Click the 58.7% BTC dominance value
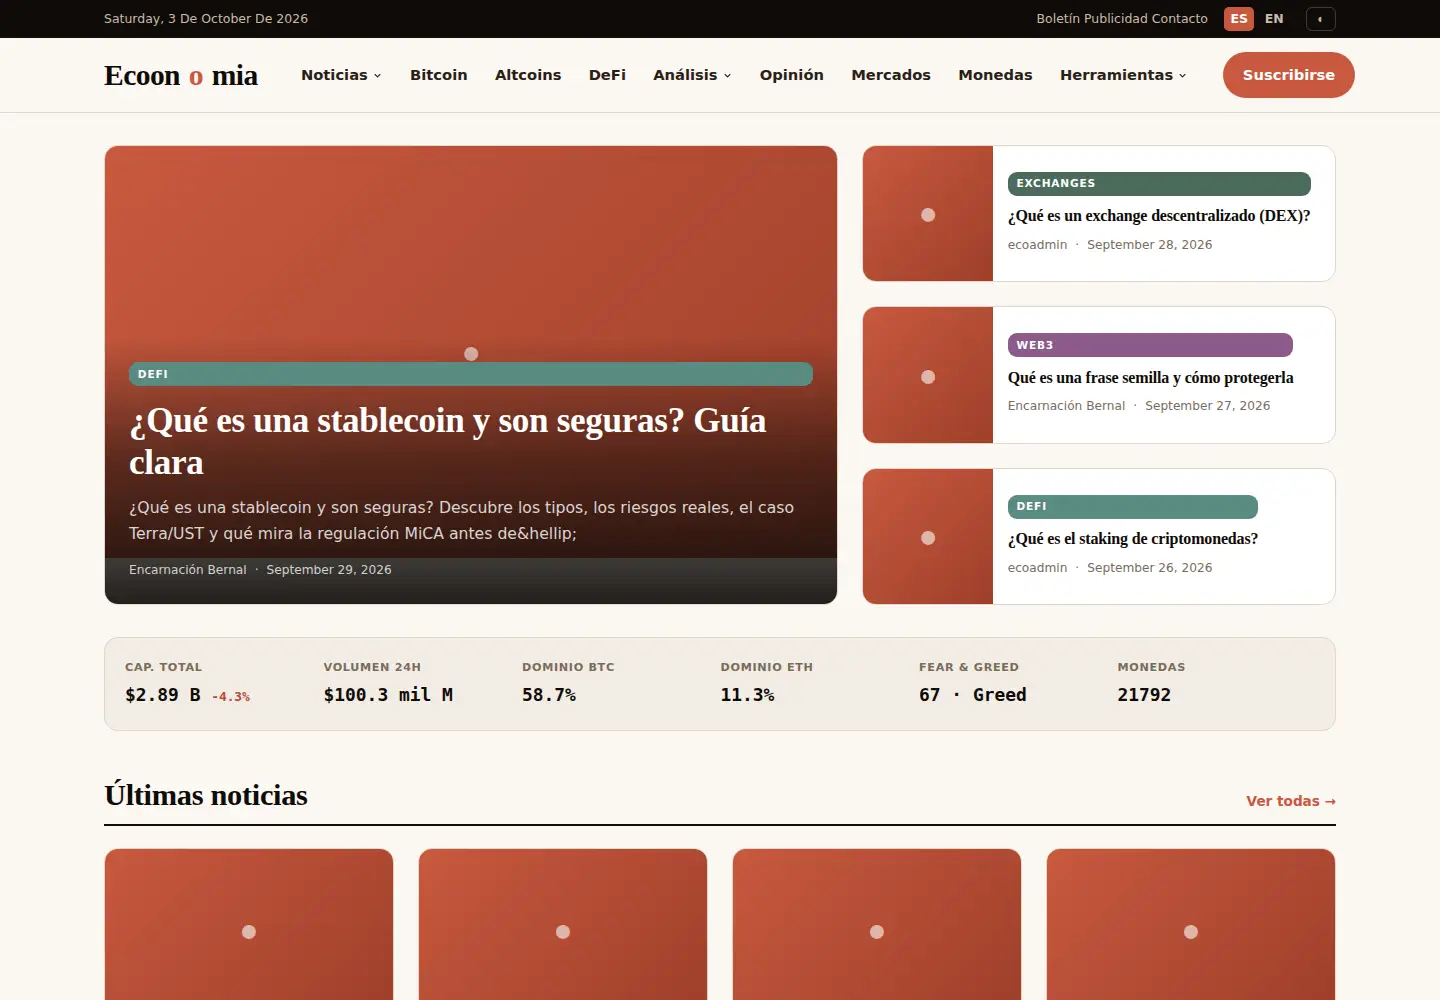Screen dimensions: 1440x1000 [x=549, y=695]
